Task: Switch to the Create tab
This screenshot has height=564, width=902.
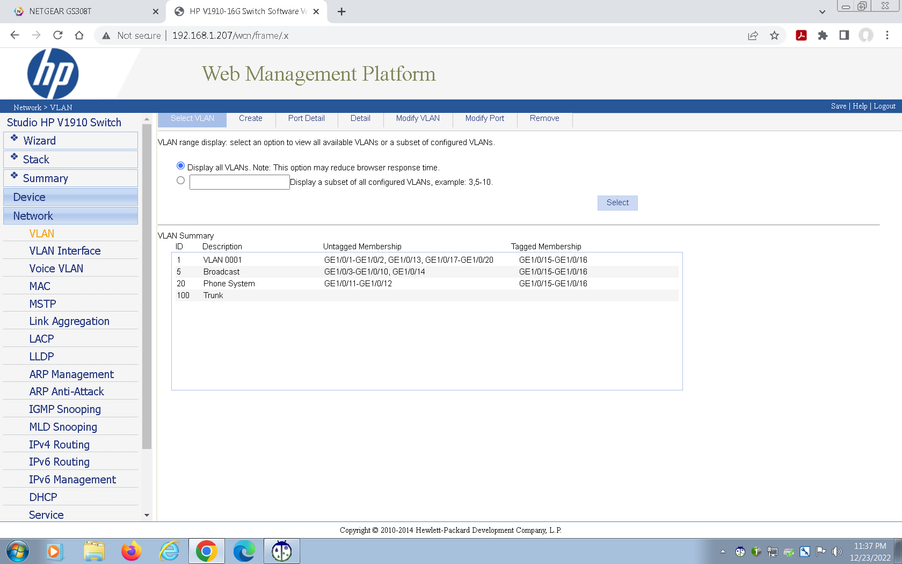Action: 250,119
